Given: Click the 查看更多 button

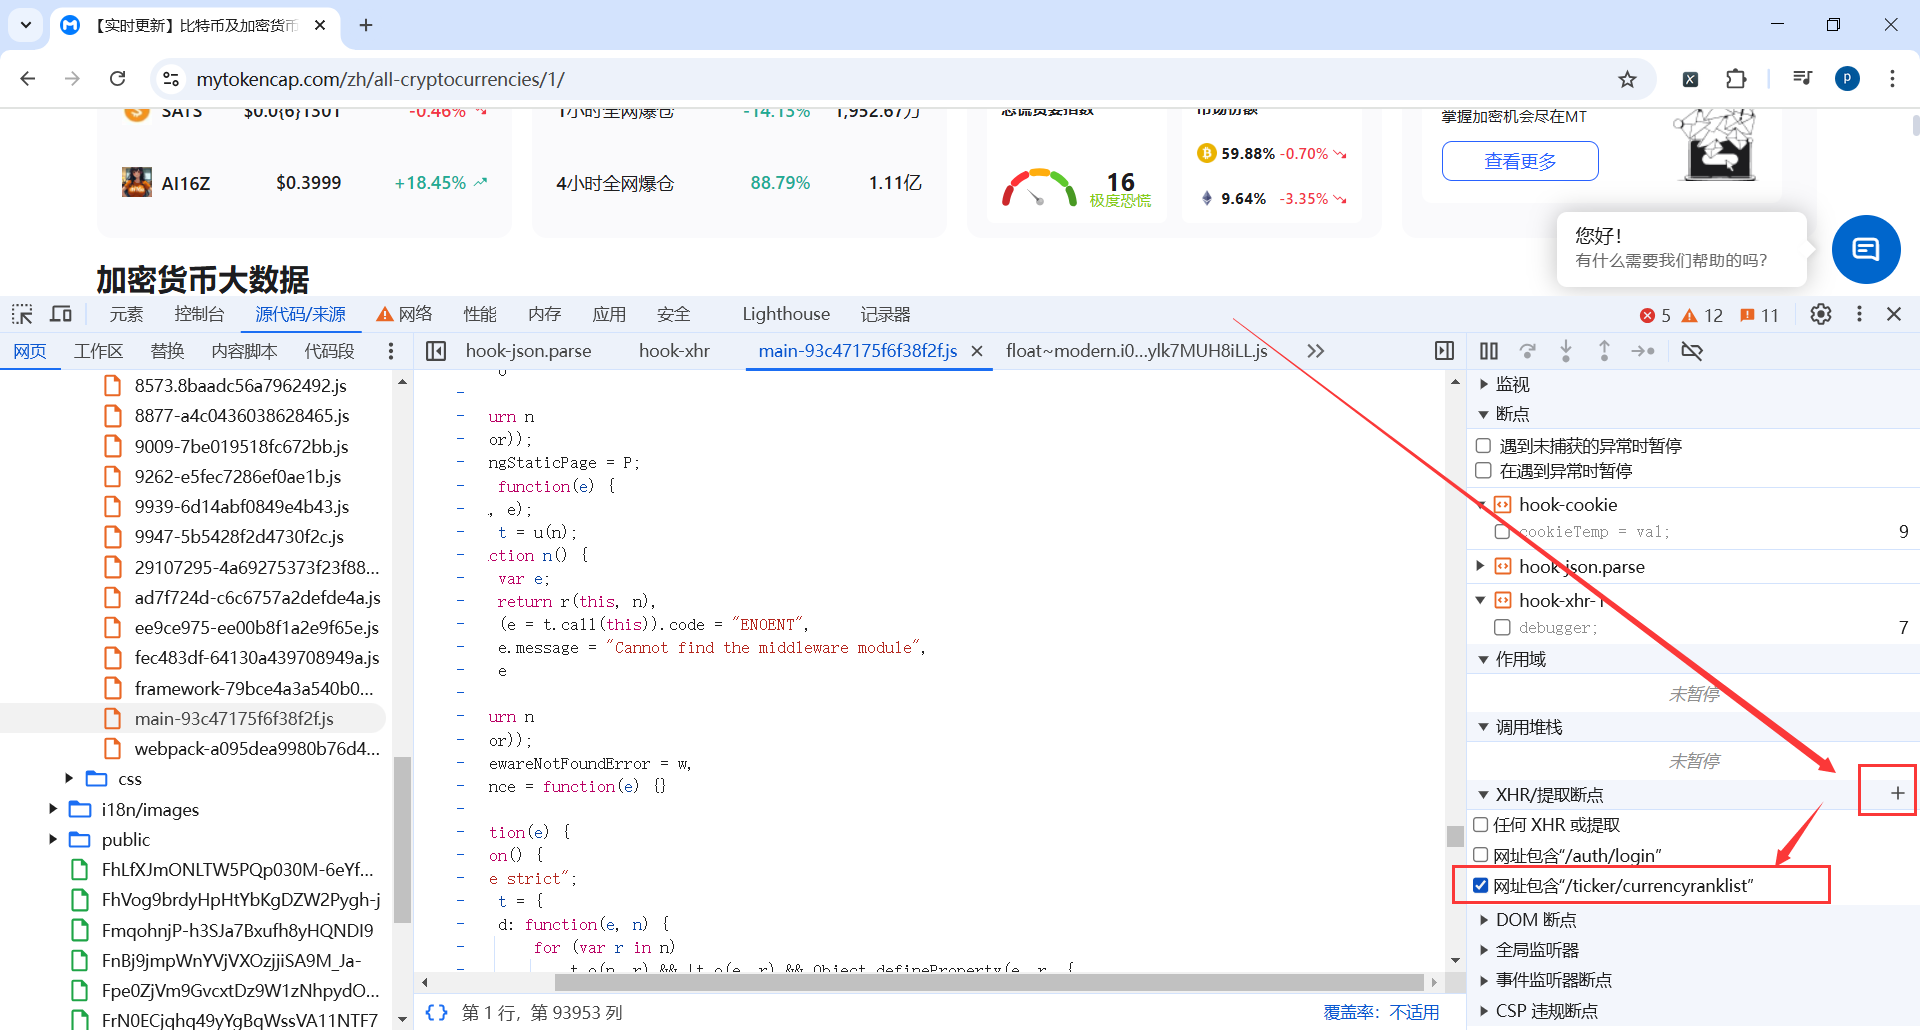Looking at the screenshot, I should coord(1520,161).
